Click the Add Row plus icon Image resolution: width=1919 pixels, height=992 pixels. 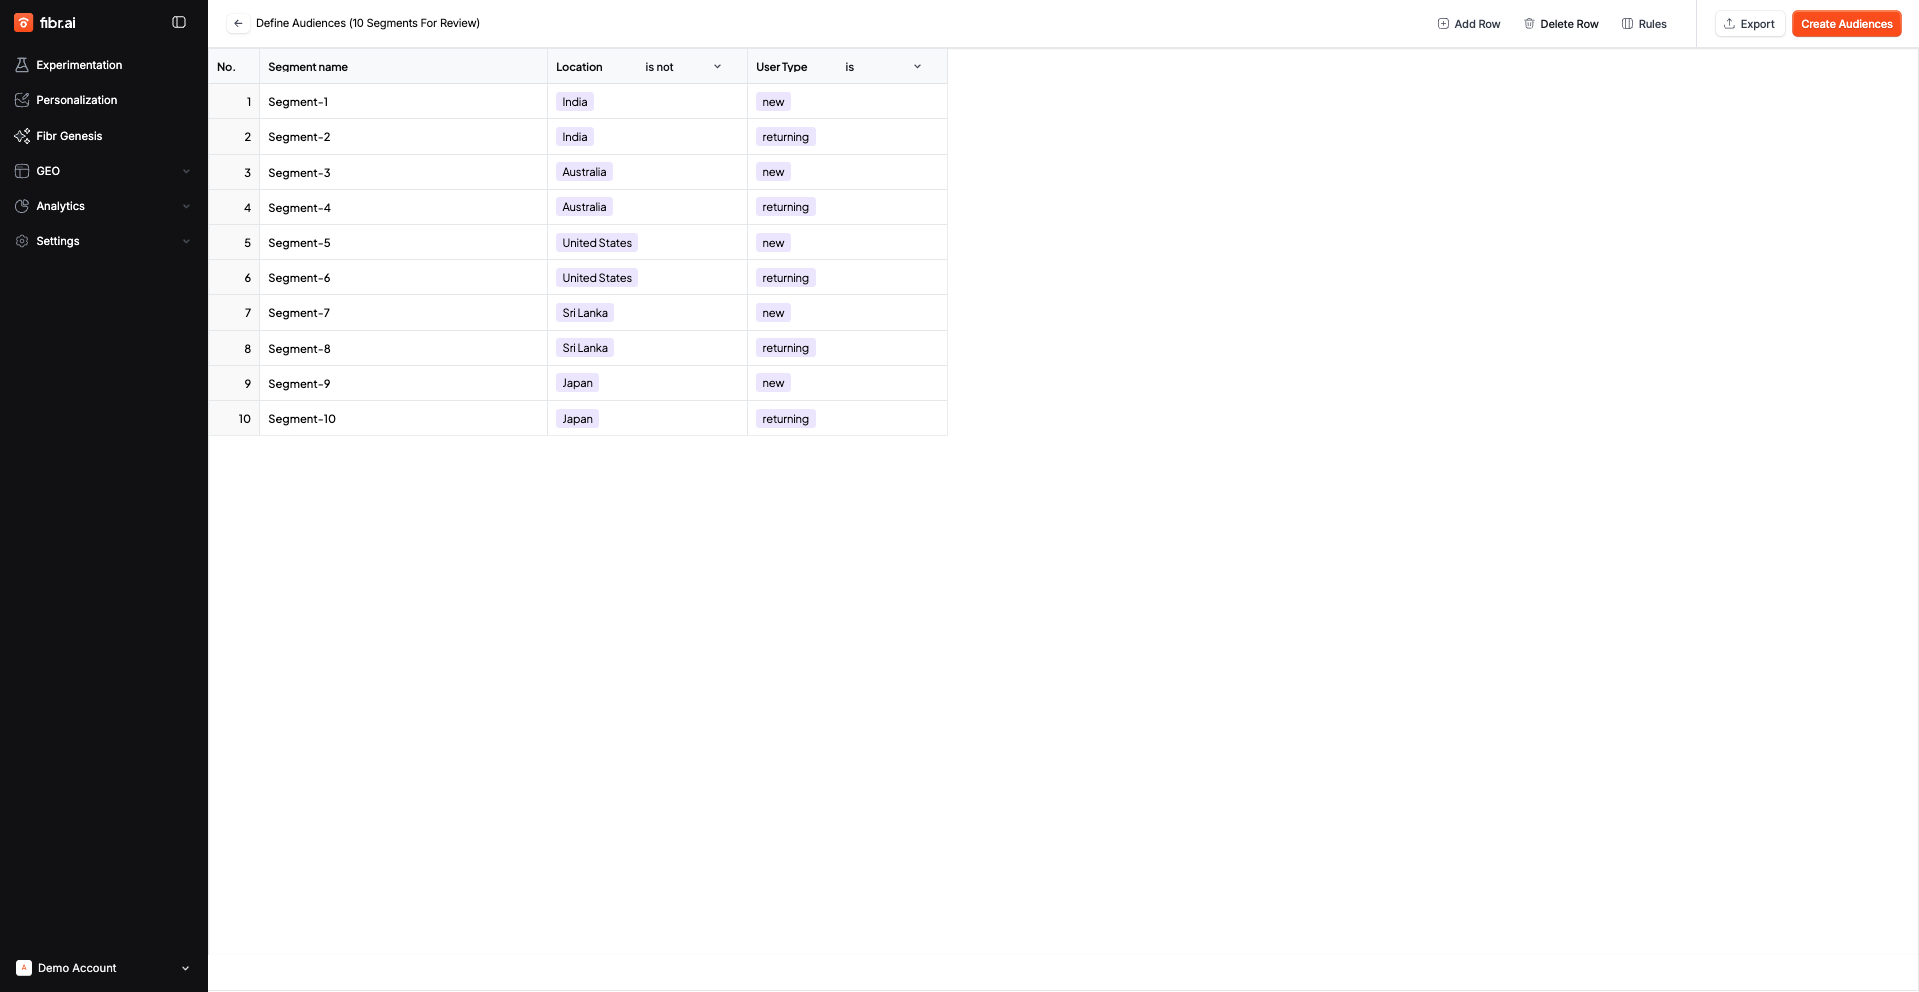tap(1443, 24)
